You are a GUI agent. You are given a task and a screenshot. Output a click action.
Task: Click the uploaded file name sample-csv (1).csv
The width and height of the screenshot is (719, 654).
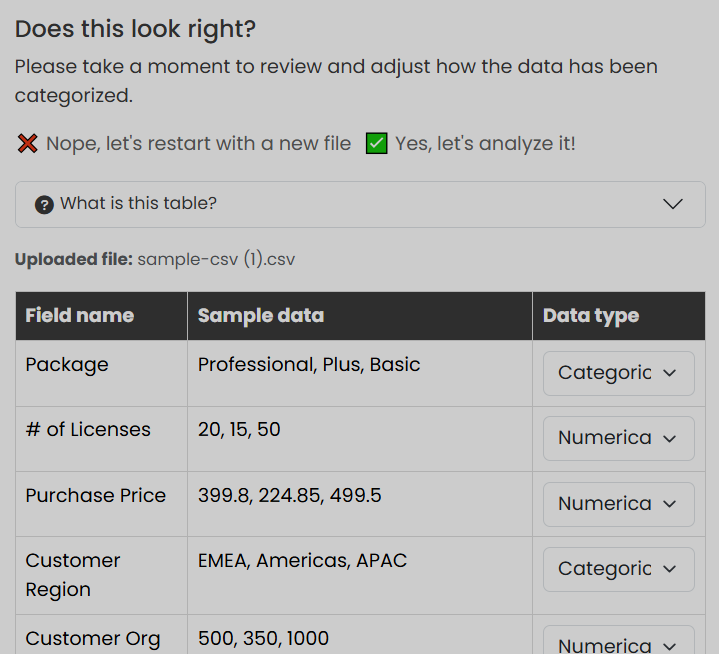point(216,260)
